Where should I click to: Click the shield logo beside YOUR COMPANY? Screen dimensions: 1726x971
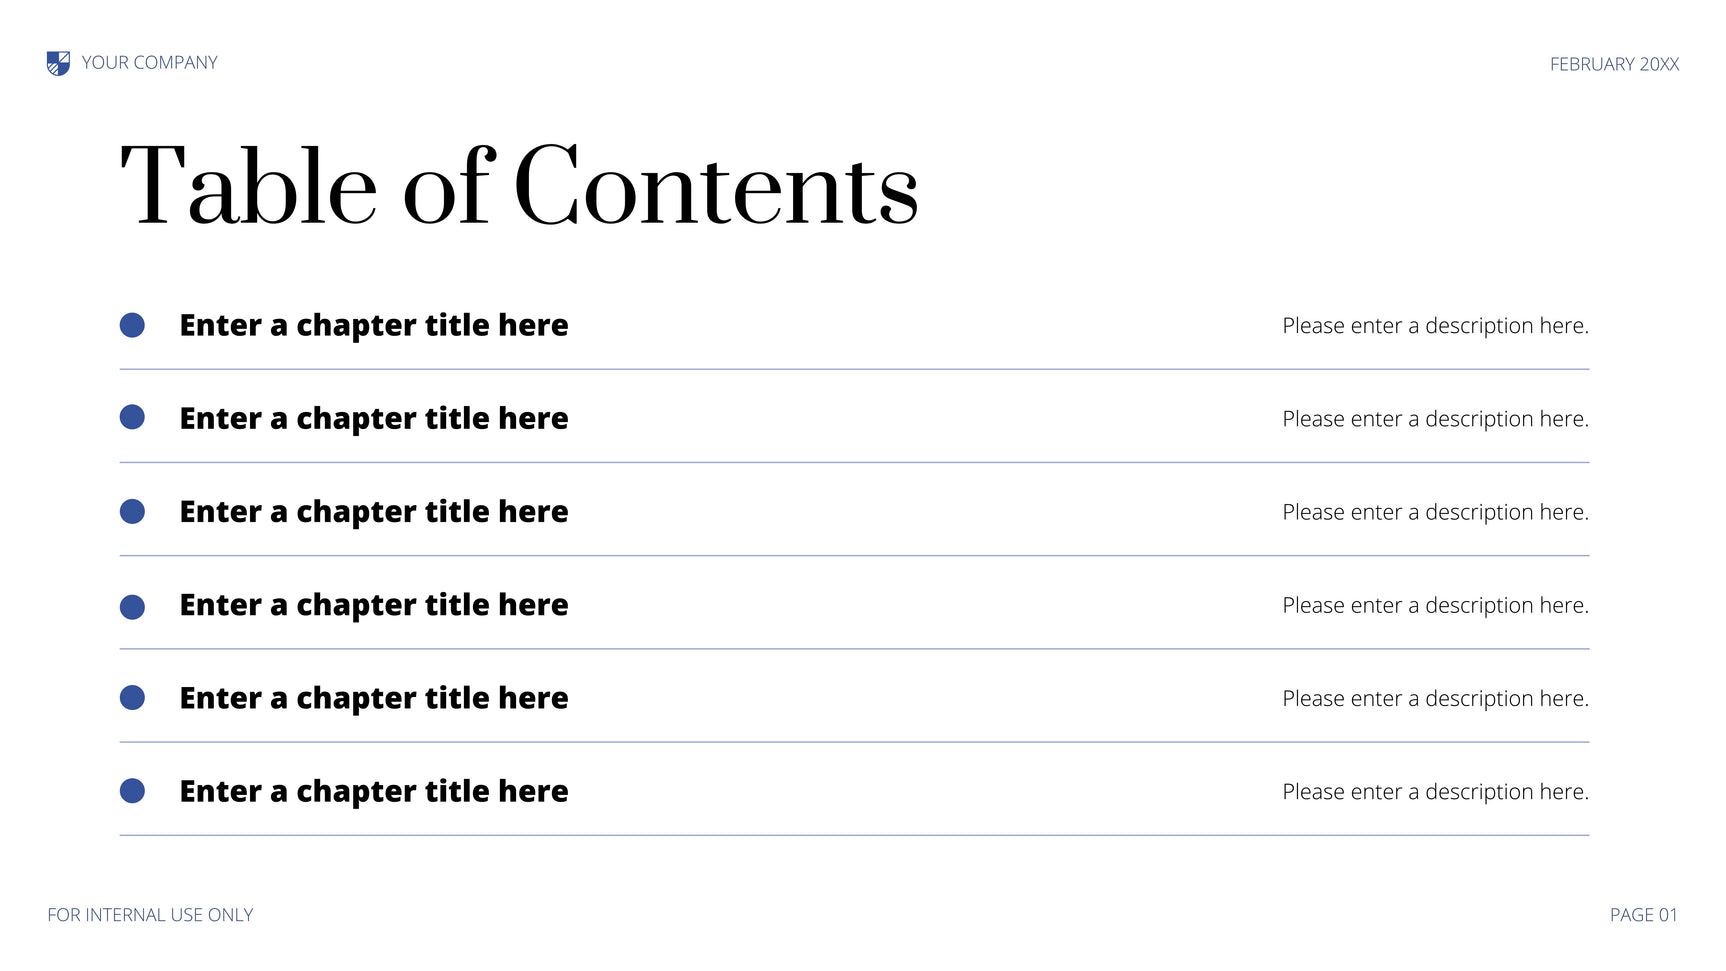(x=58, y=63)
